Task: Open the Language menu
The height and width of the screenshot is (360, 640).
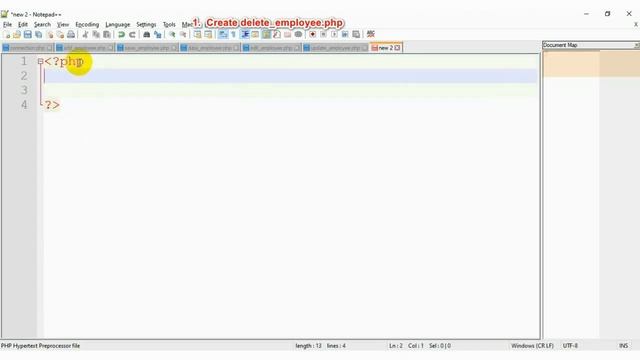Action: click(x=118, y=24)
